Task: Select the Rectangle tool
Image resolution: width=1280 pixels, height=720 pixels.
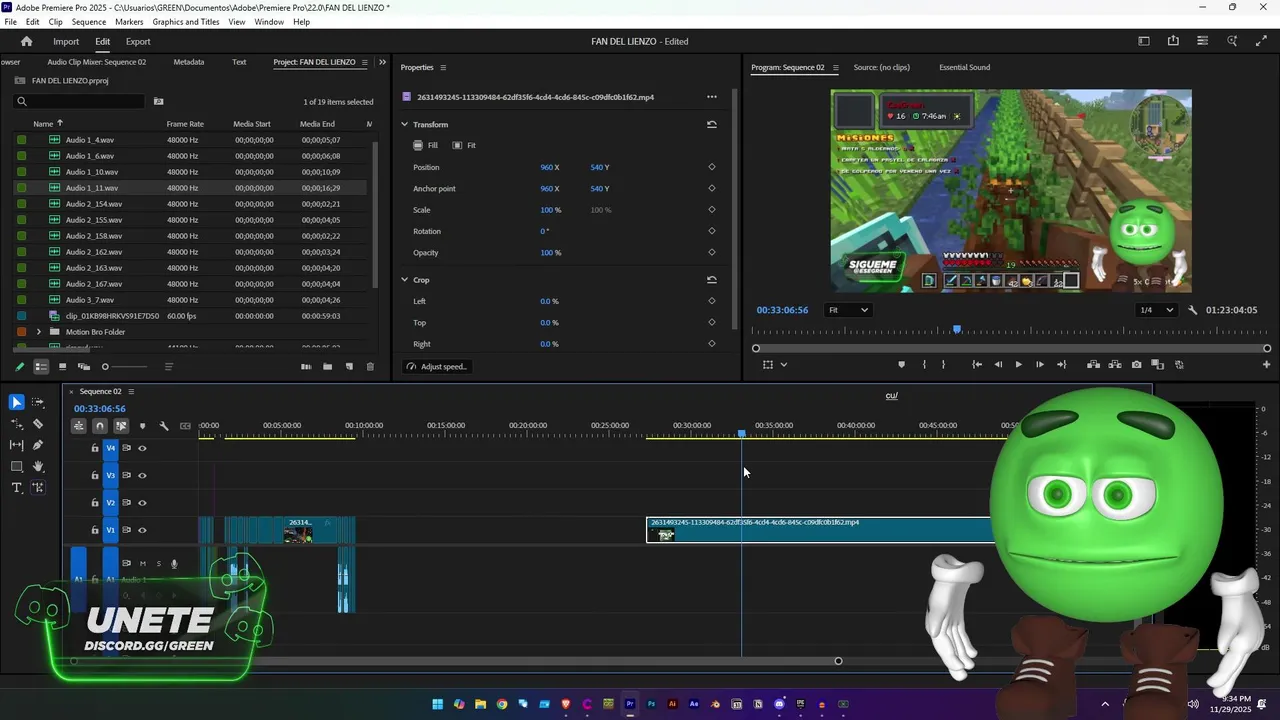Action: pyautogui.click(x=17, y=467)
